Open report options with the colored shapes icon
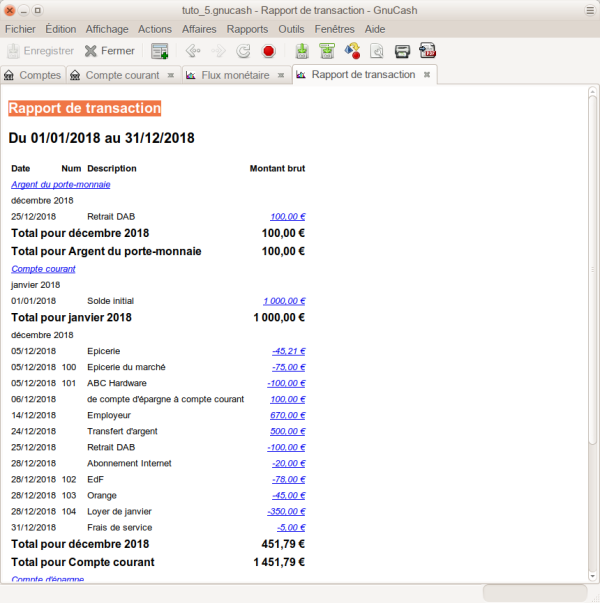This screenshot has height=603, width=600. coord(352,51)
